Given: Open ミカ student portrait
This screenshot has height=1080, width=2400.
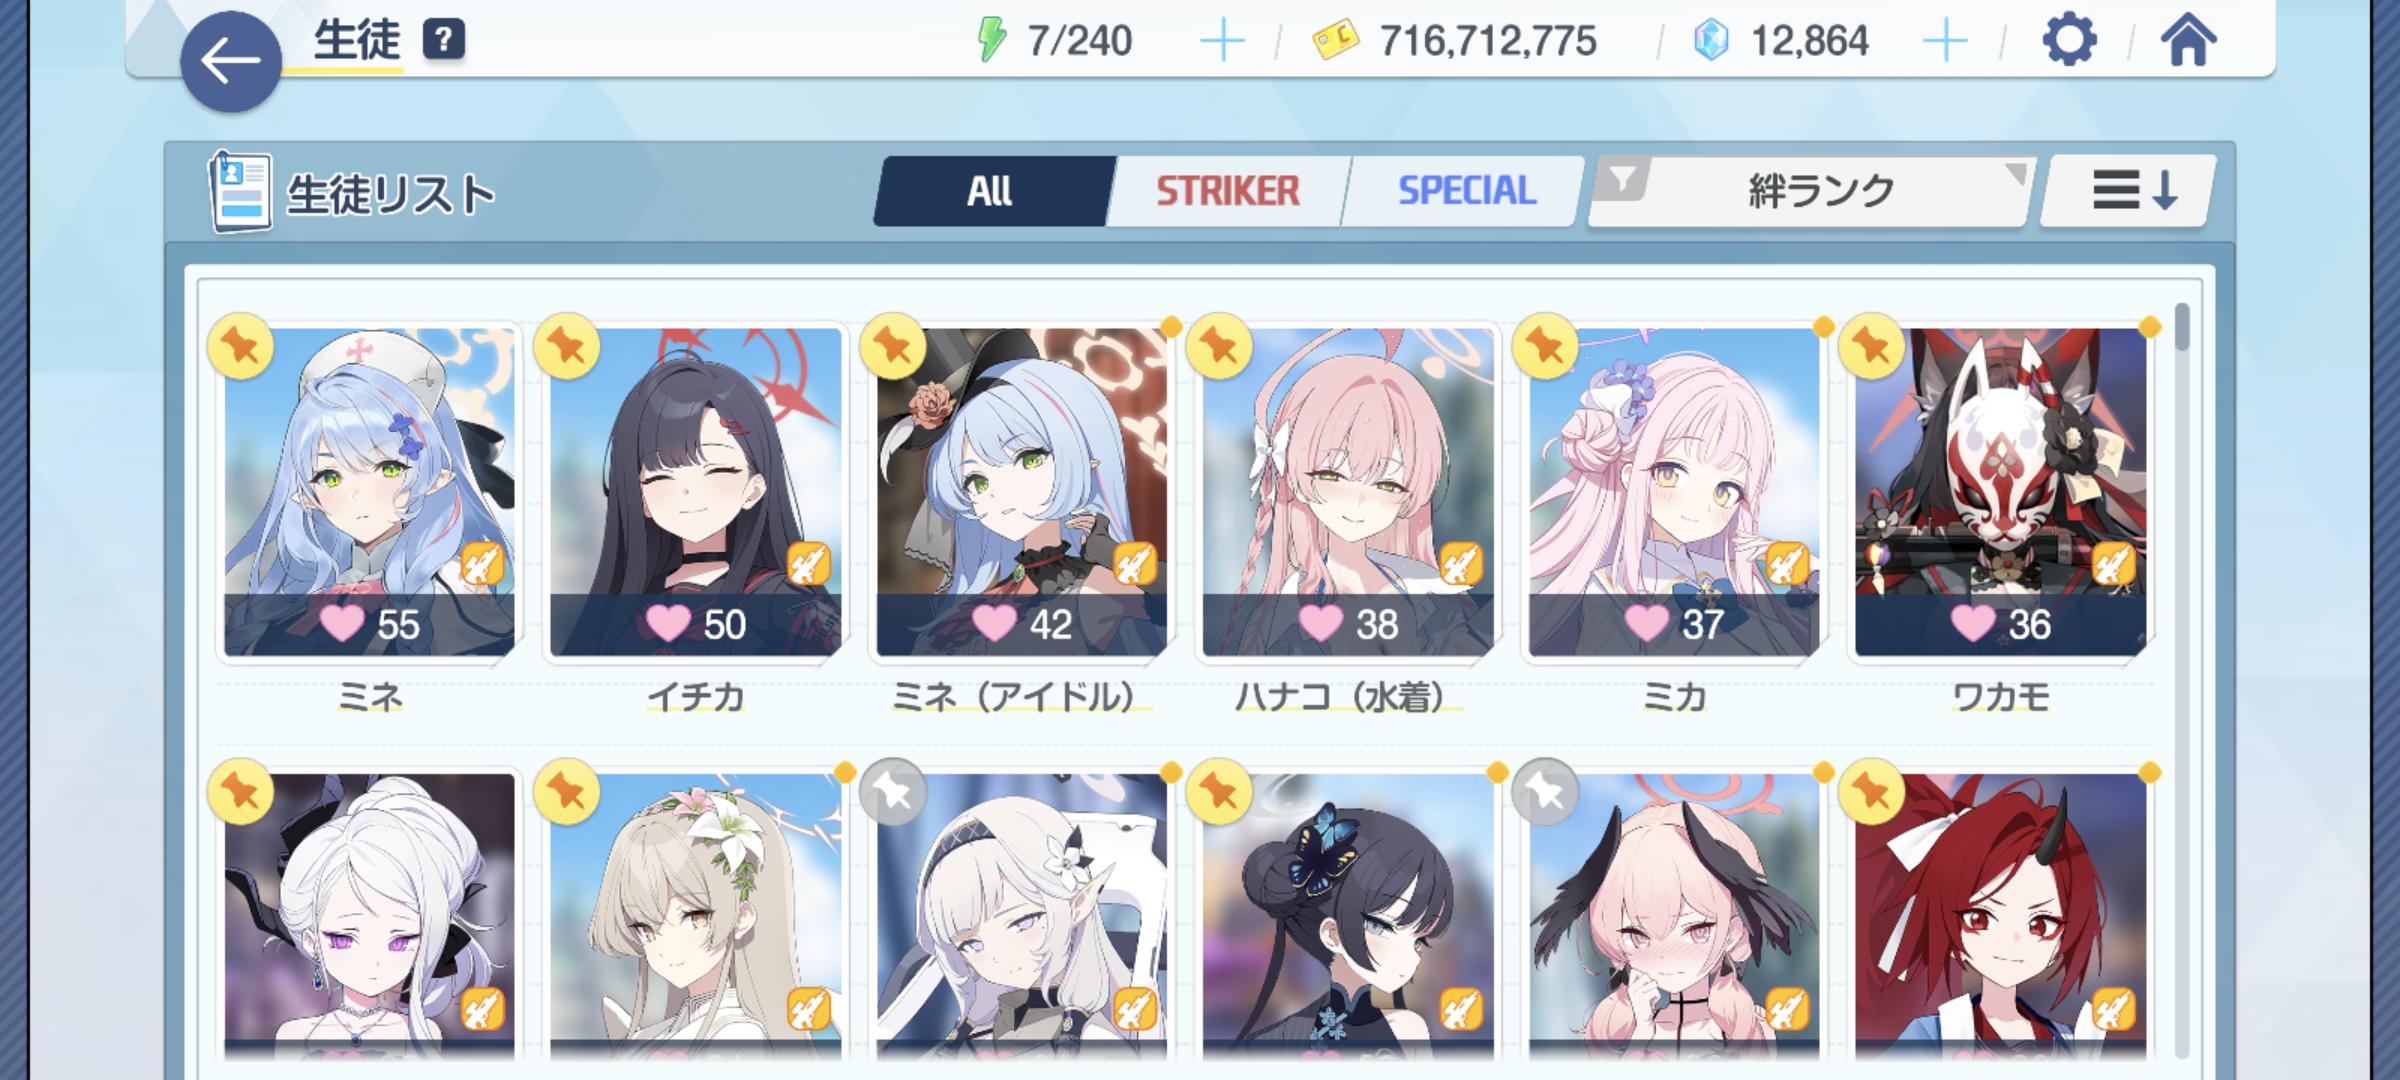Looking at the screenshot, I should [x=1674, y=492].
